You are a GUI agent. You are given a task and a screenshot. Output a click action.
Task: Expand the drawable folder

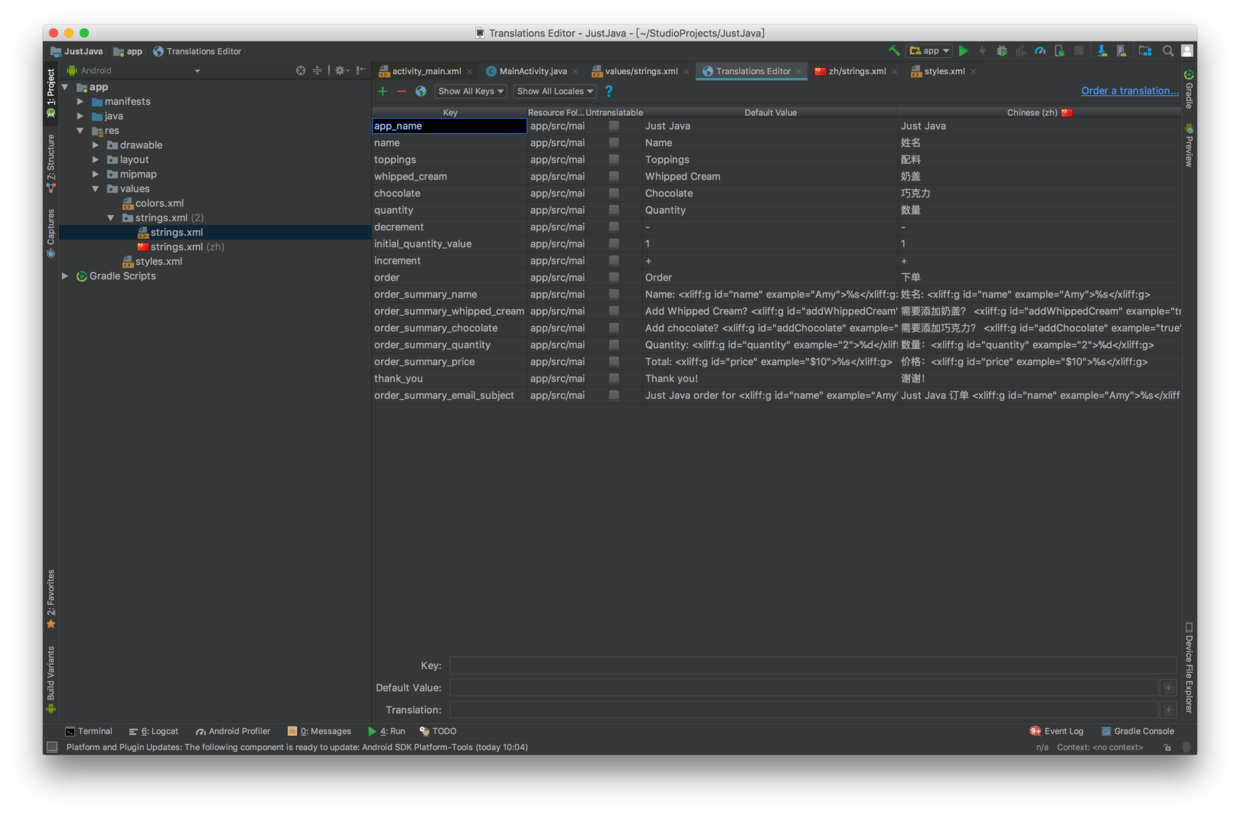pos(96,145)
